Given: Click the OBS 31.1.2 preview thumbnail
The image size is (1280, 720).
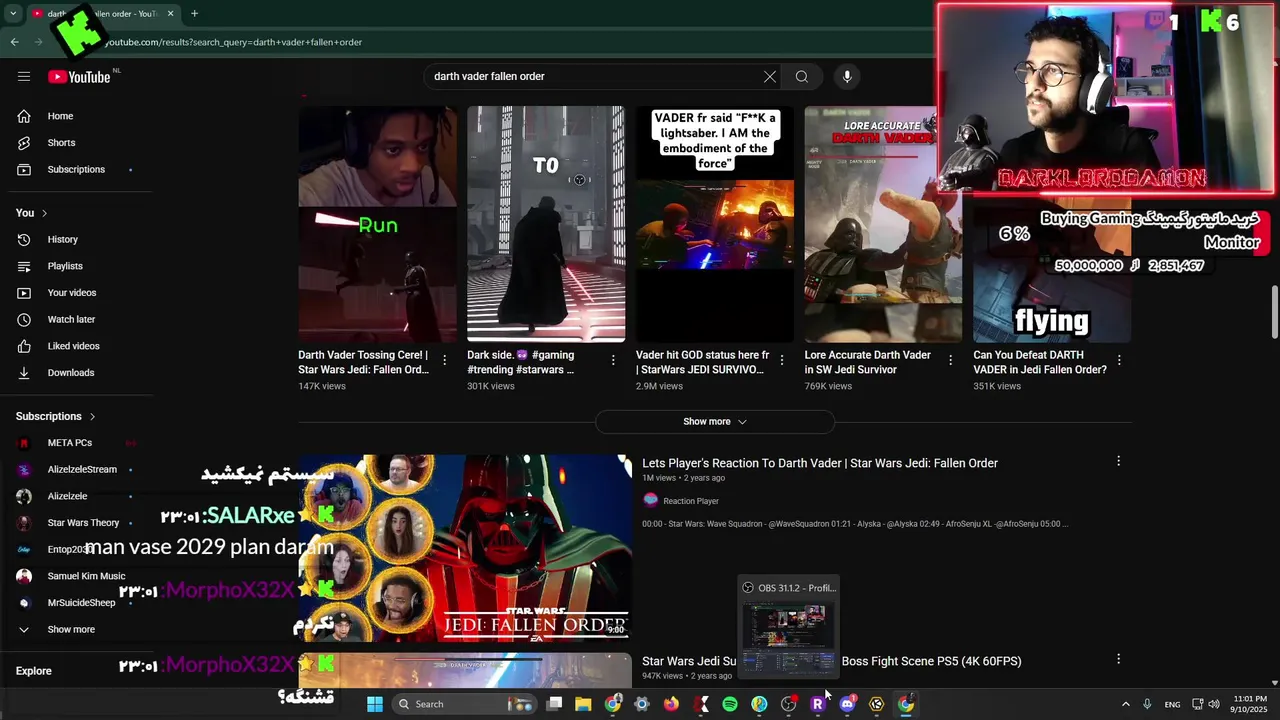Looking at the screenshot, I should [789, 625].
